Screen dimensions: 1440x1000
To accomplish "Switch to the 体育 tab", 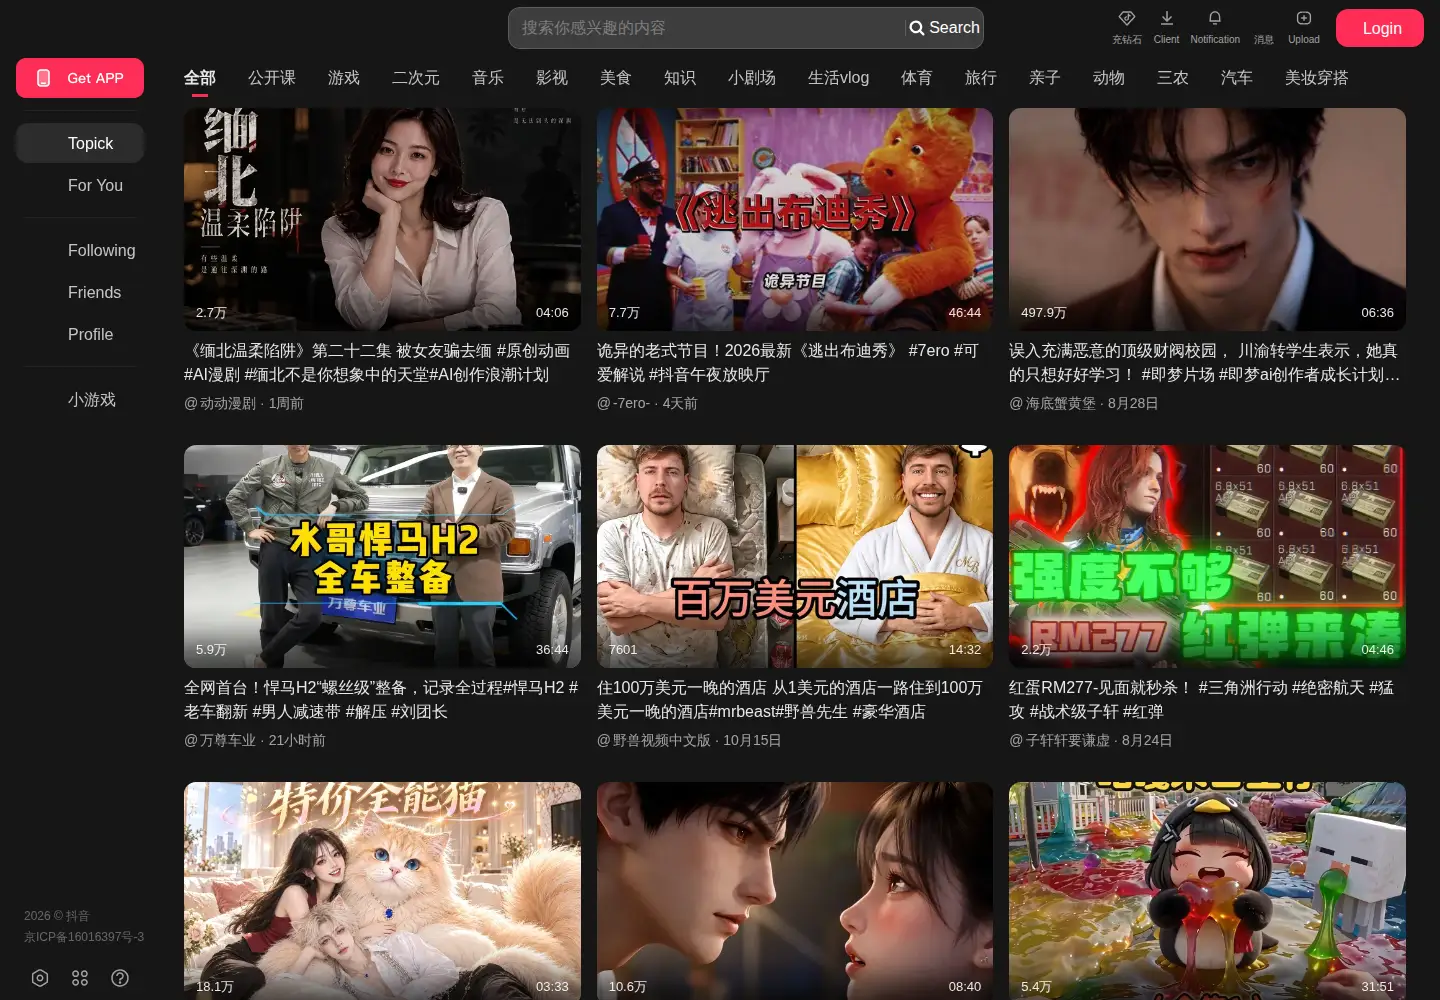I will coord(917,78).
